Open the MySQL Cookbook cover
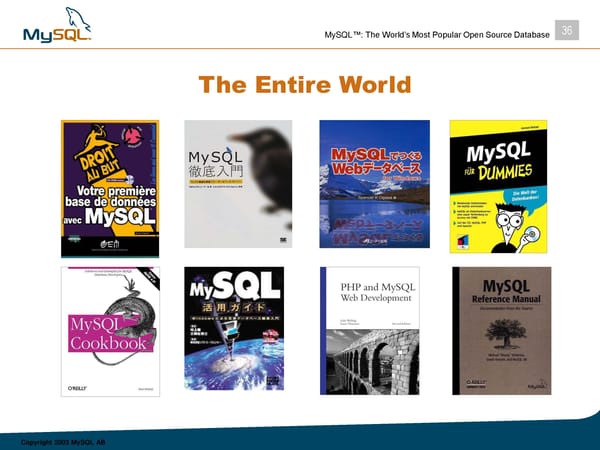Screen dimensions: 600x450 [110, 327]
